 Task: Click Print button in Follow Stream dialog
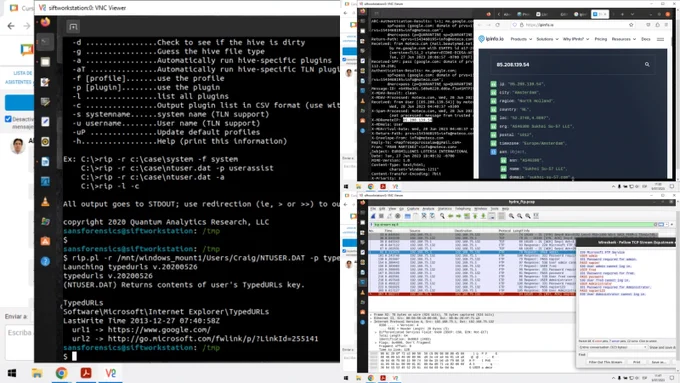637,362
